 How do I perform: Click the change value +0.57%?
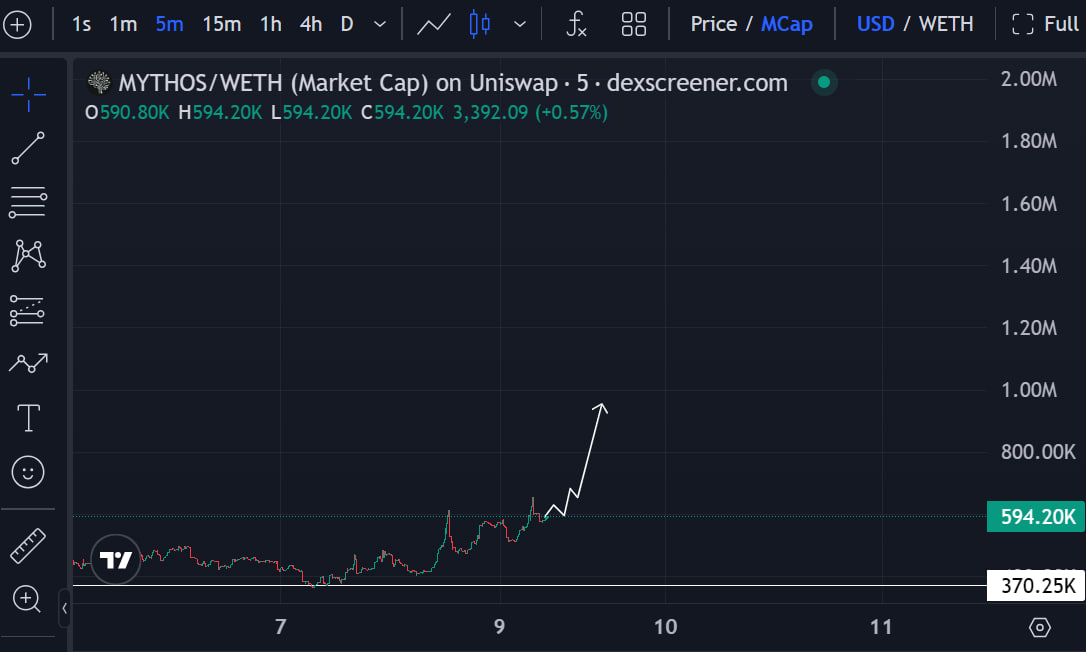click(571, 113)
